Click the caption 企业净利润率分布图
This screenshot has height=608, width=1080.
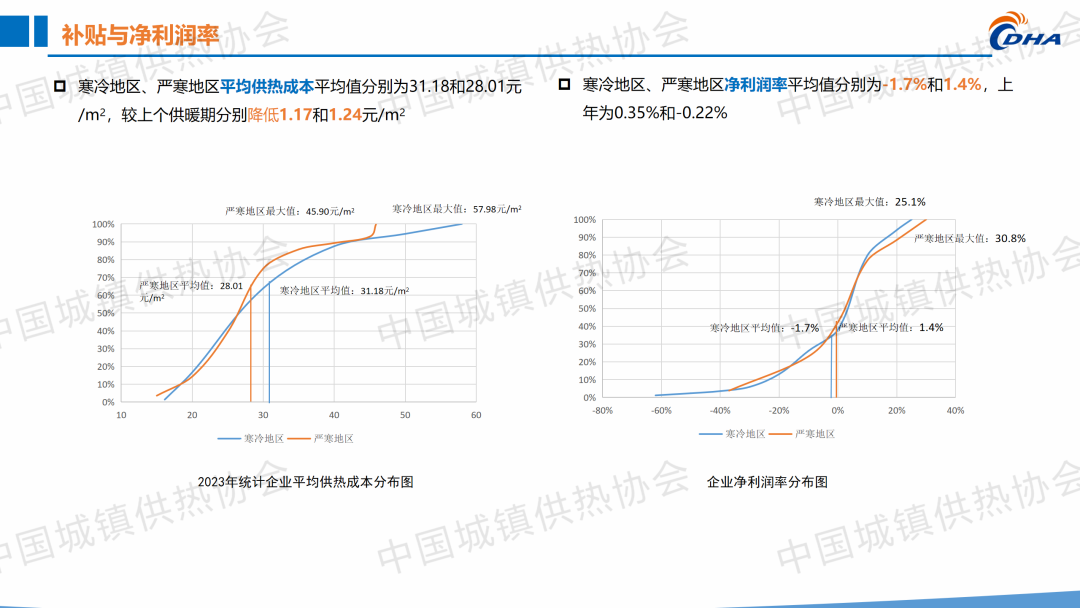click(x=767, y=482)
